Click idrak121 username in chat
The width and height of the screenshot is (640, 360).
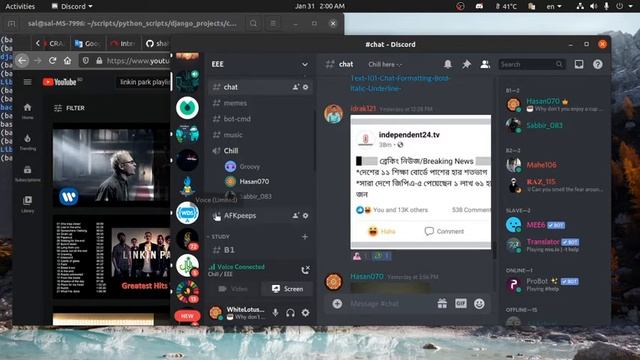(363, 109)
